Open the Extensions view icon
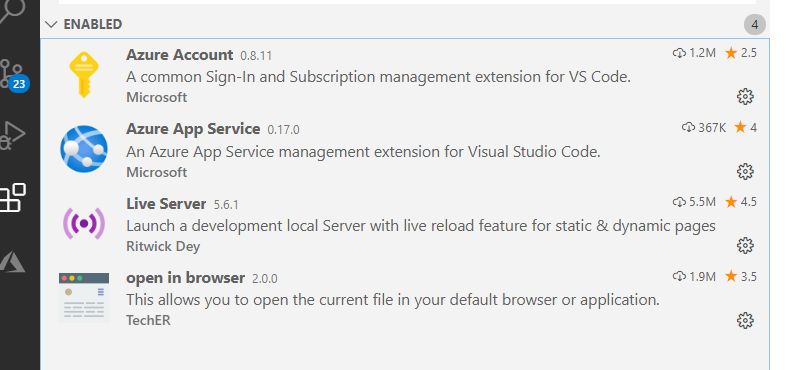Image resolution: width=792 pixels, height=370 pixels. click(12, 197)
